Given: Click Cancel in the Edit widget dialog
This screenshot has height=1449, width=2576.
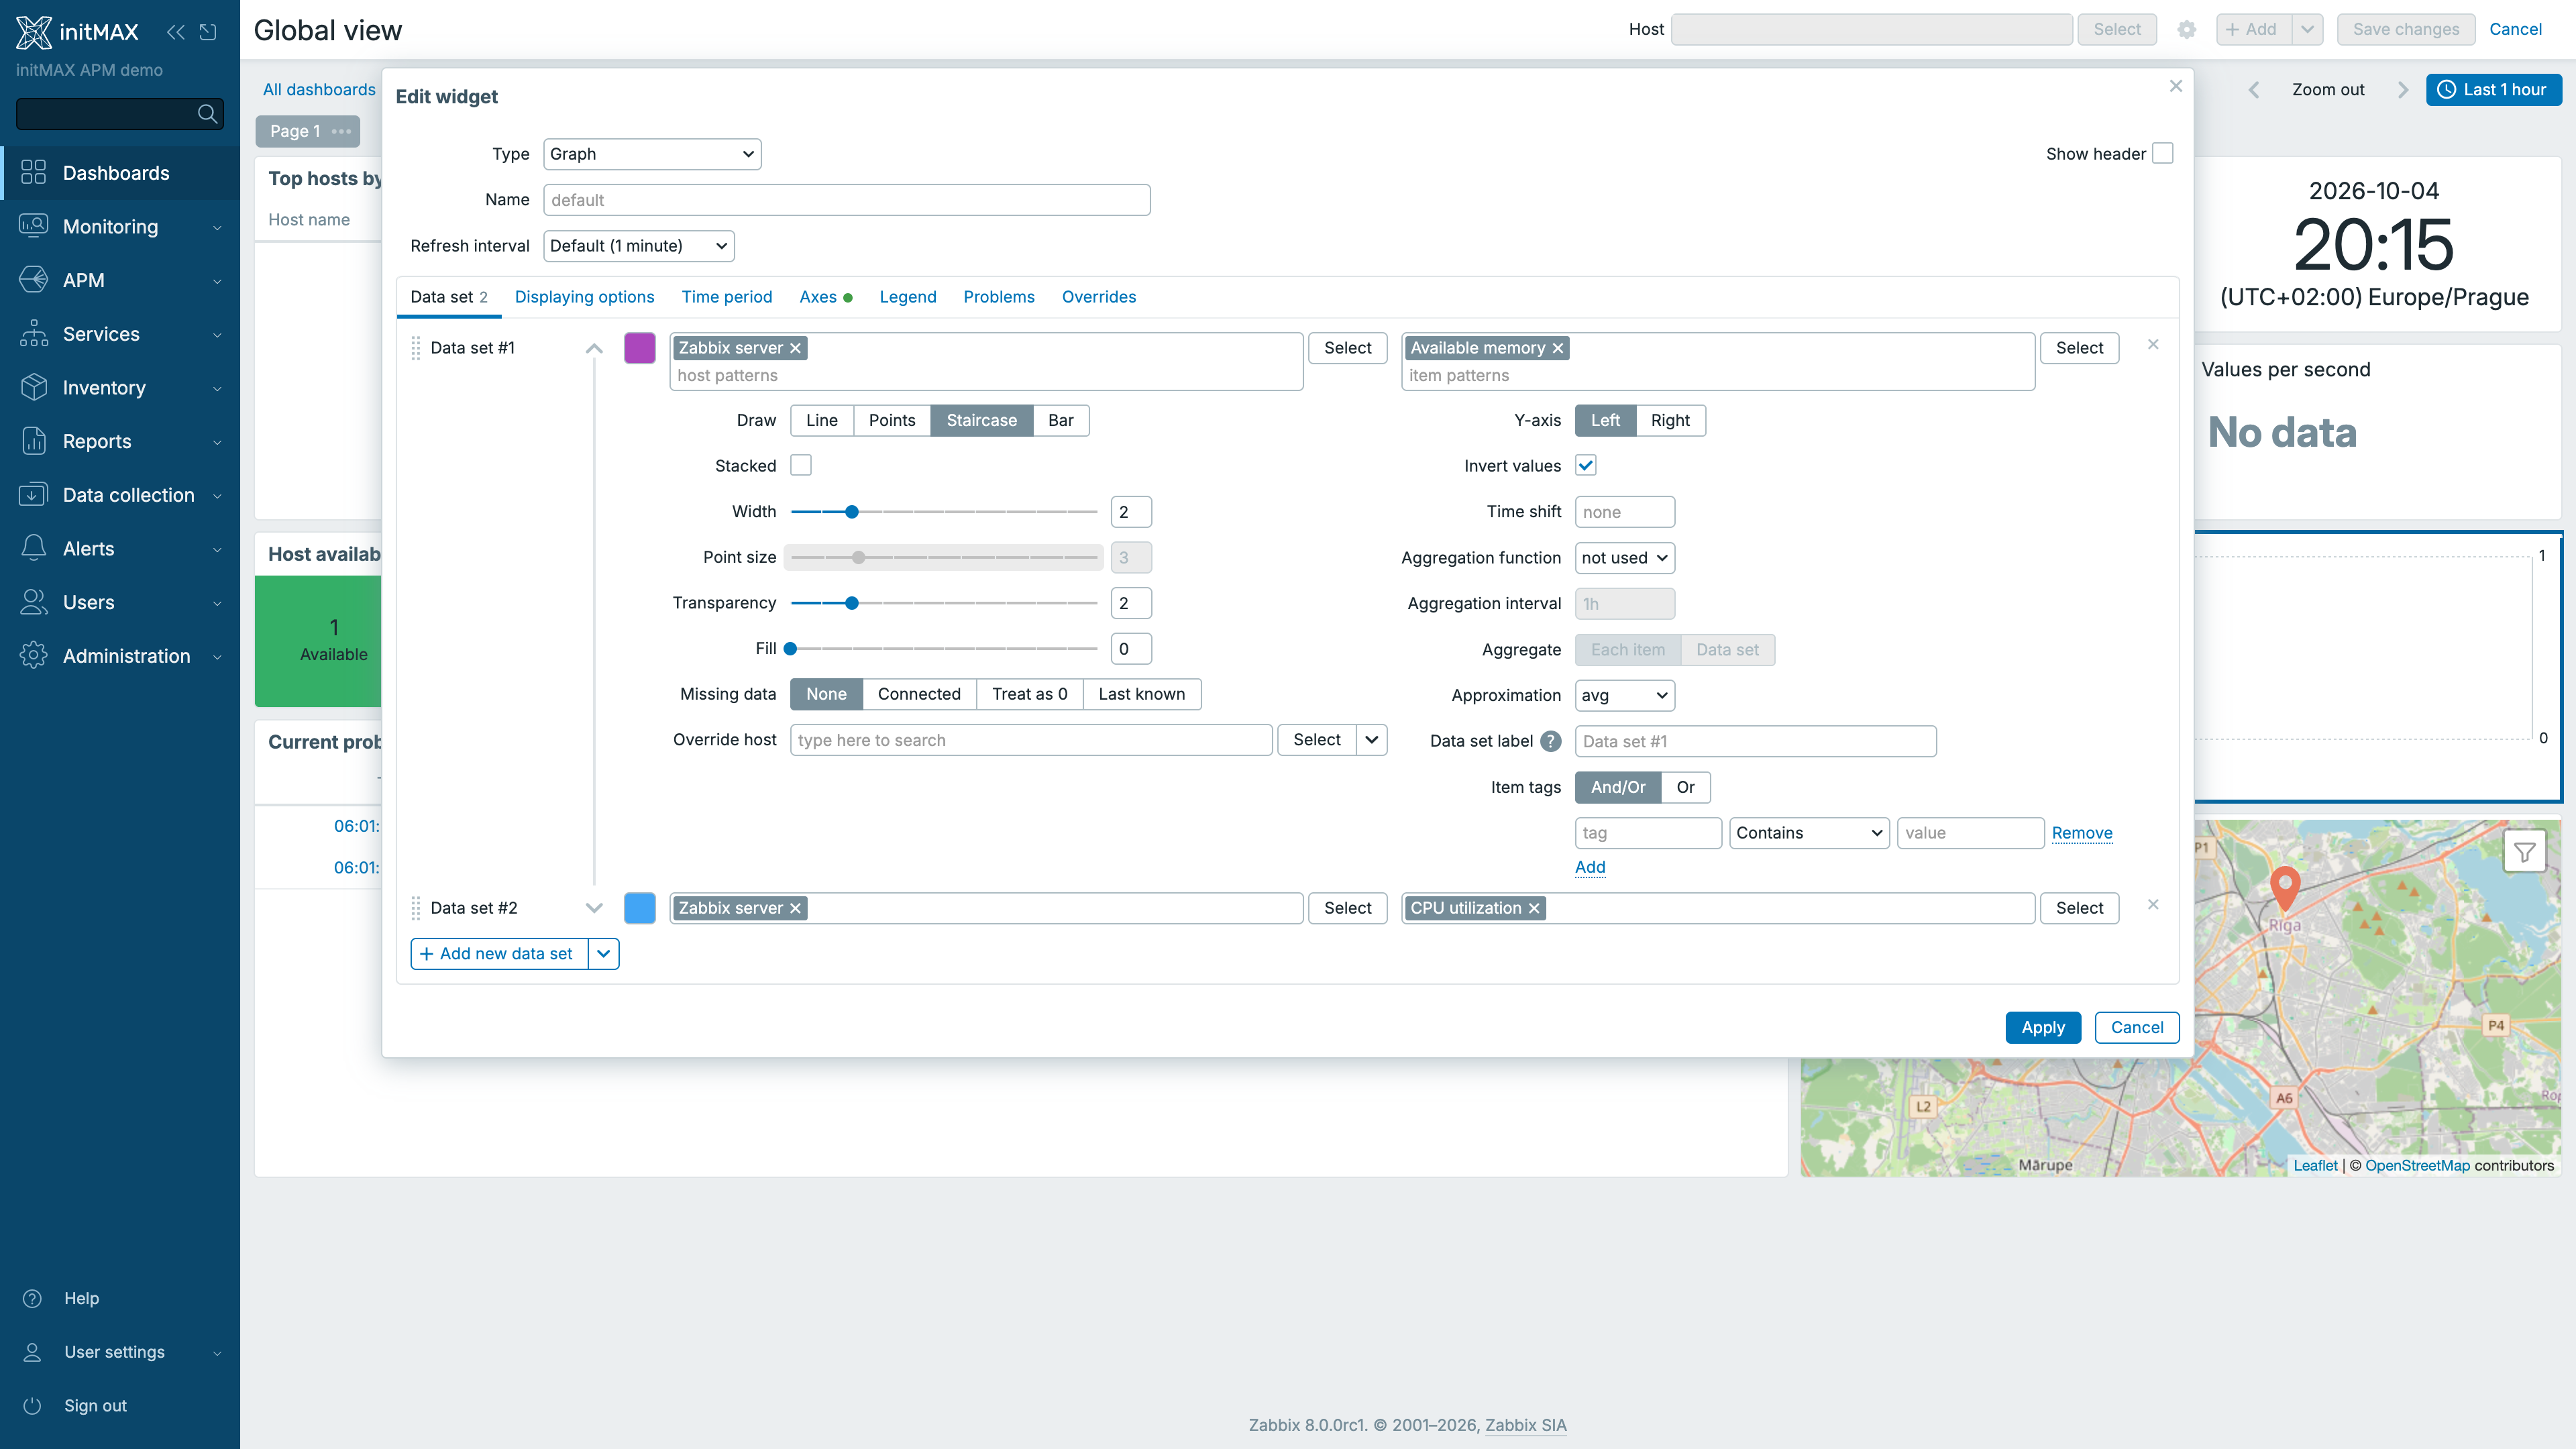Looking at the screenshot, I should 2137,1027.
